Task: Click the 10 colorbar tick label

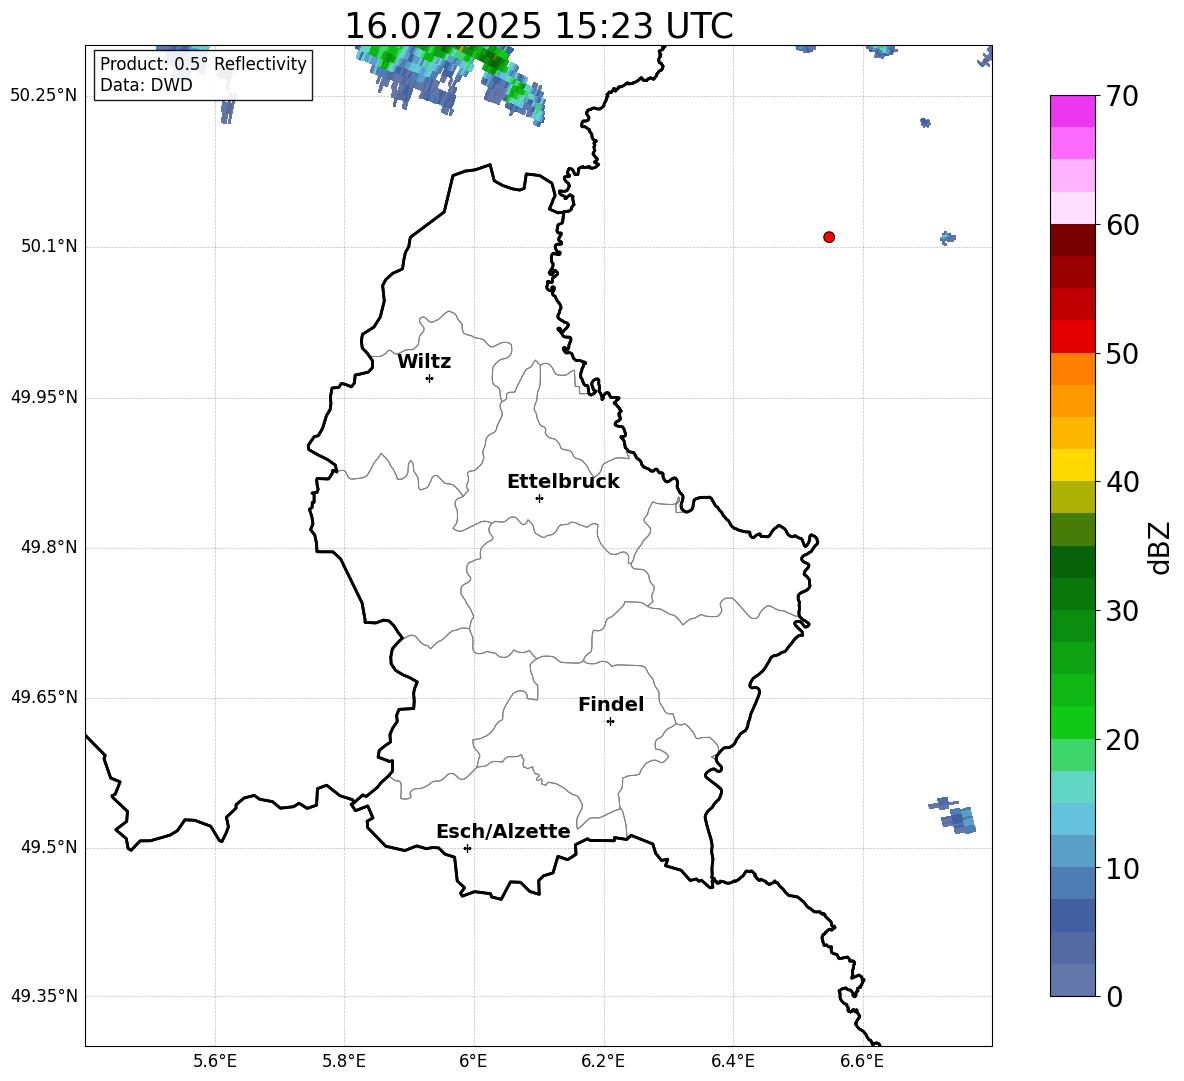Action: point(1122,868)
